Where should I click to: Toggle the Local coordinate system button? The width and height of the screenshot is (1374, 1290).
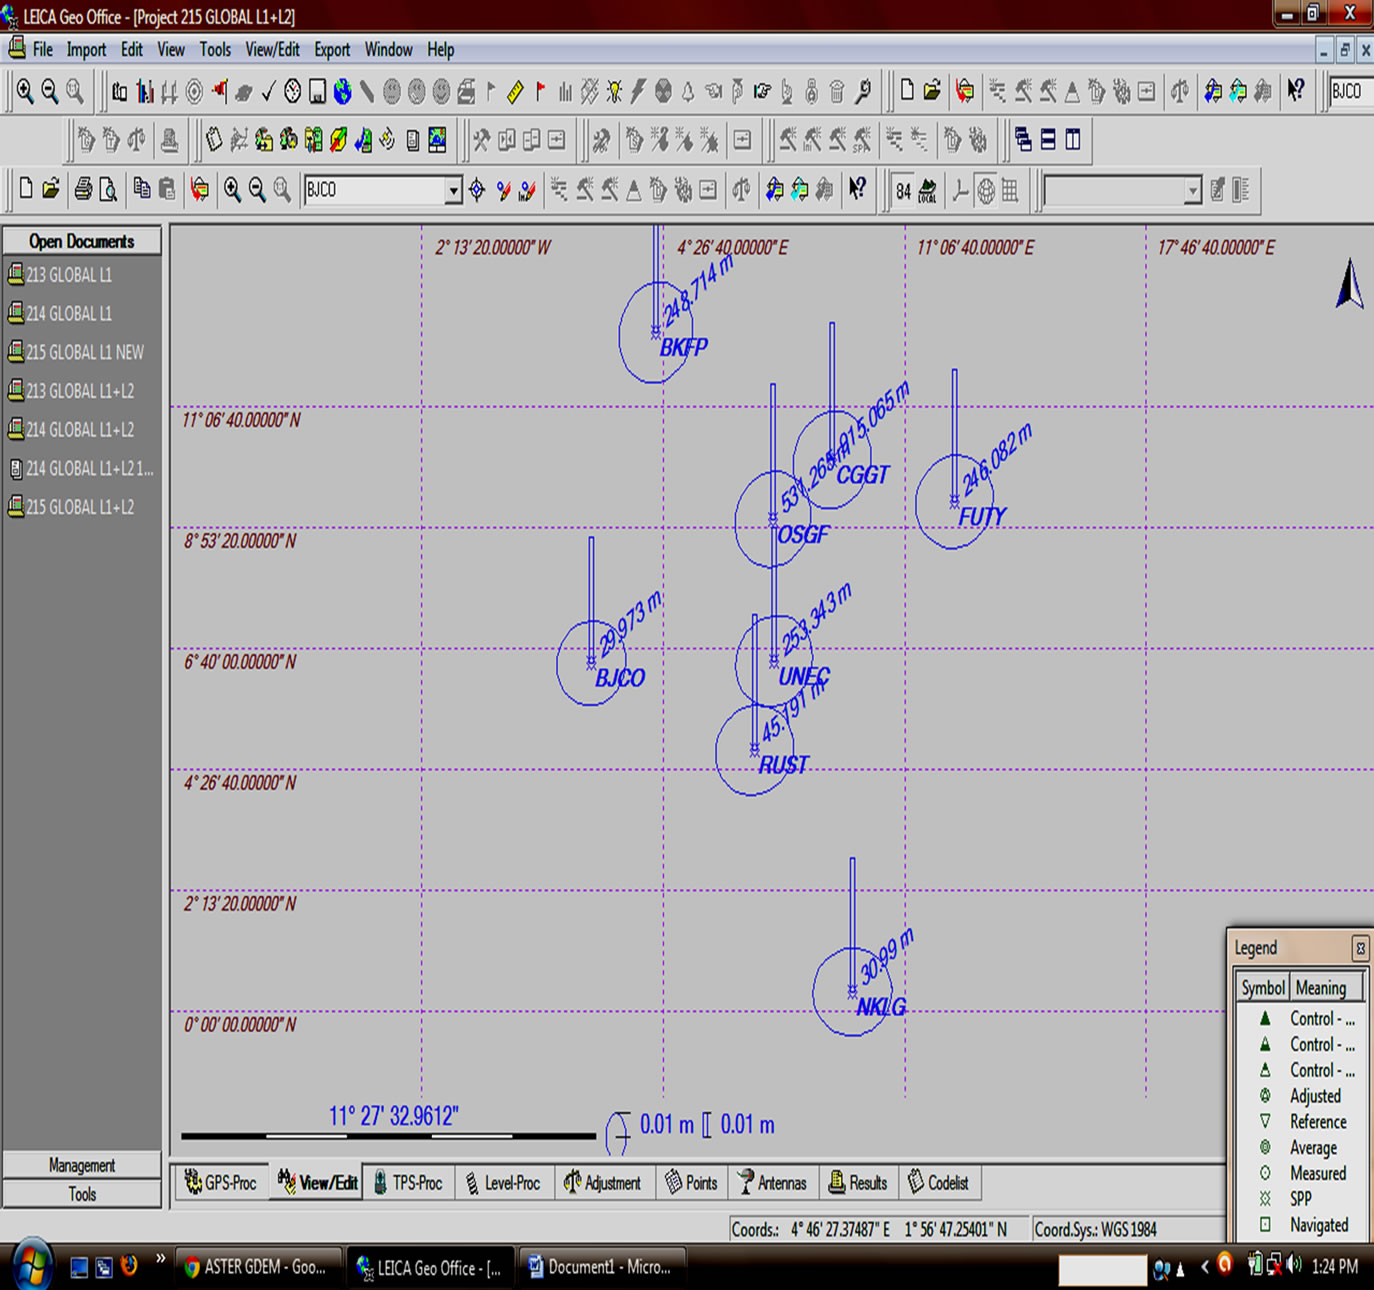(928, 190)
